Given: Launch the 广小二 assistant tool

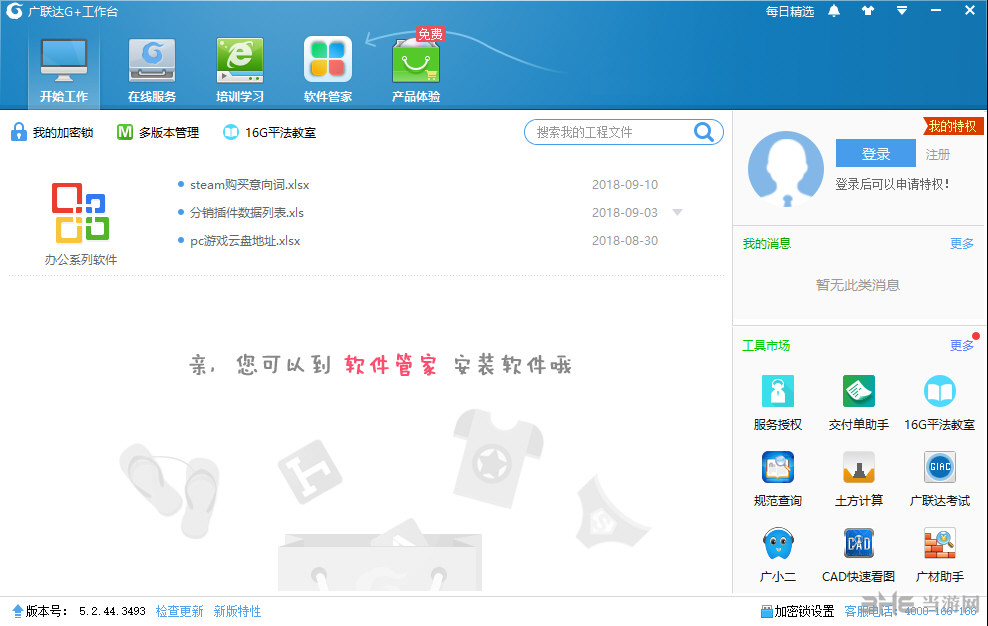Looking at the screenshot, I should click(x=778, y=555).
